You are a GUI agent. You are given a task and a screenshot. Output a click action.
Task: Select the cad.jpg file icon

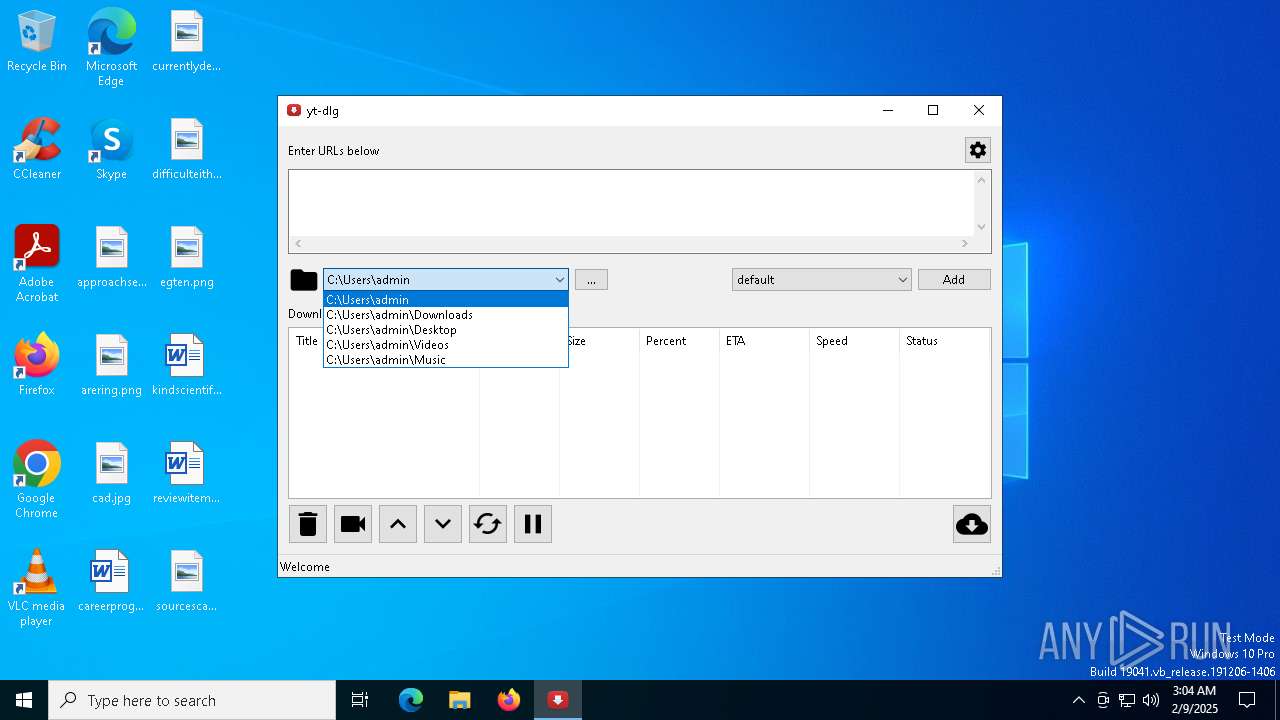coord(111,473)
